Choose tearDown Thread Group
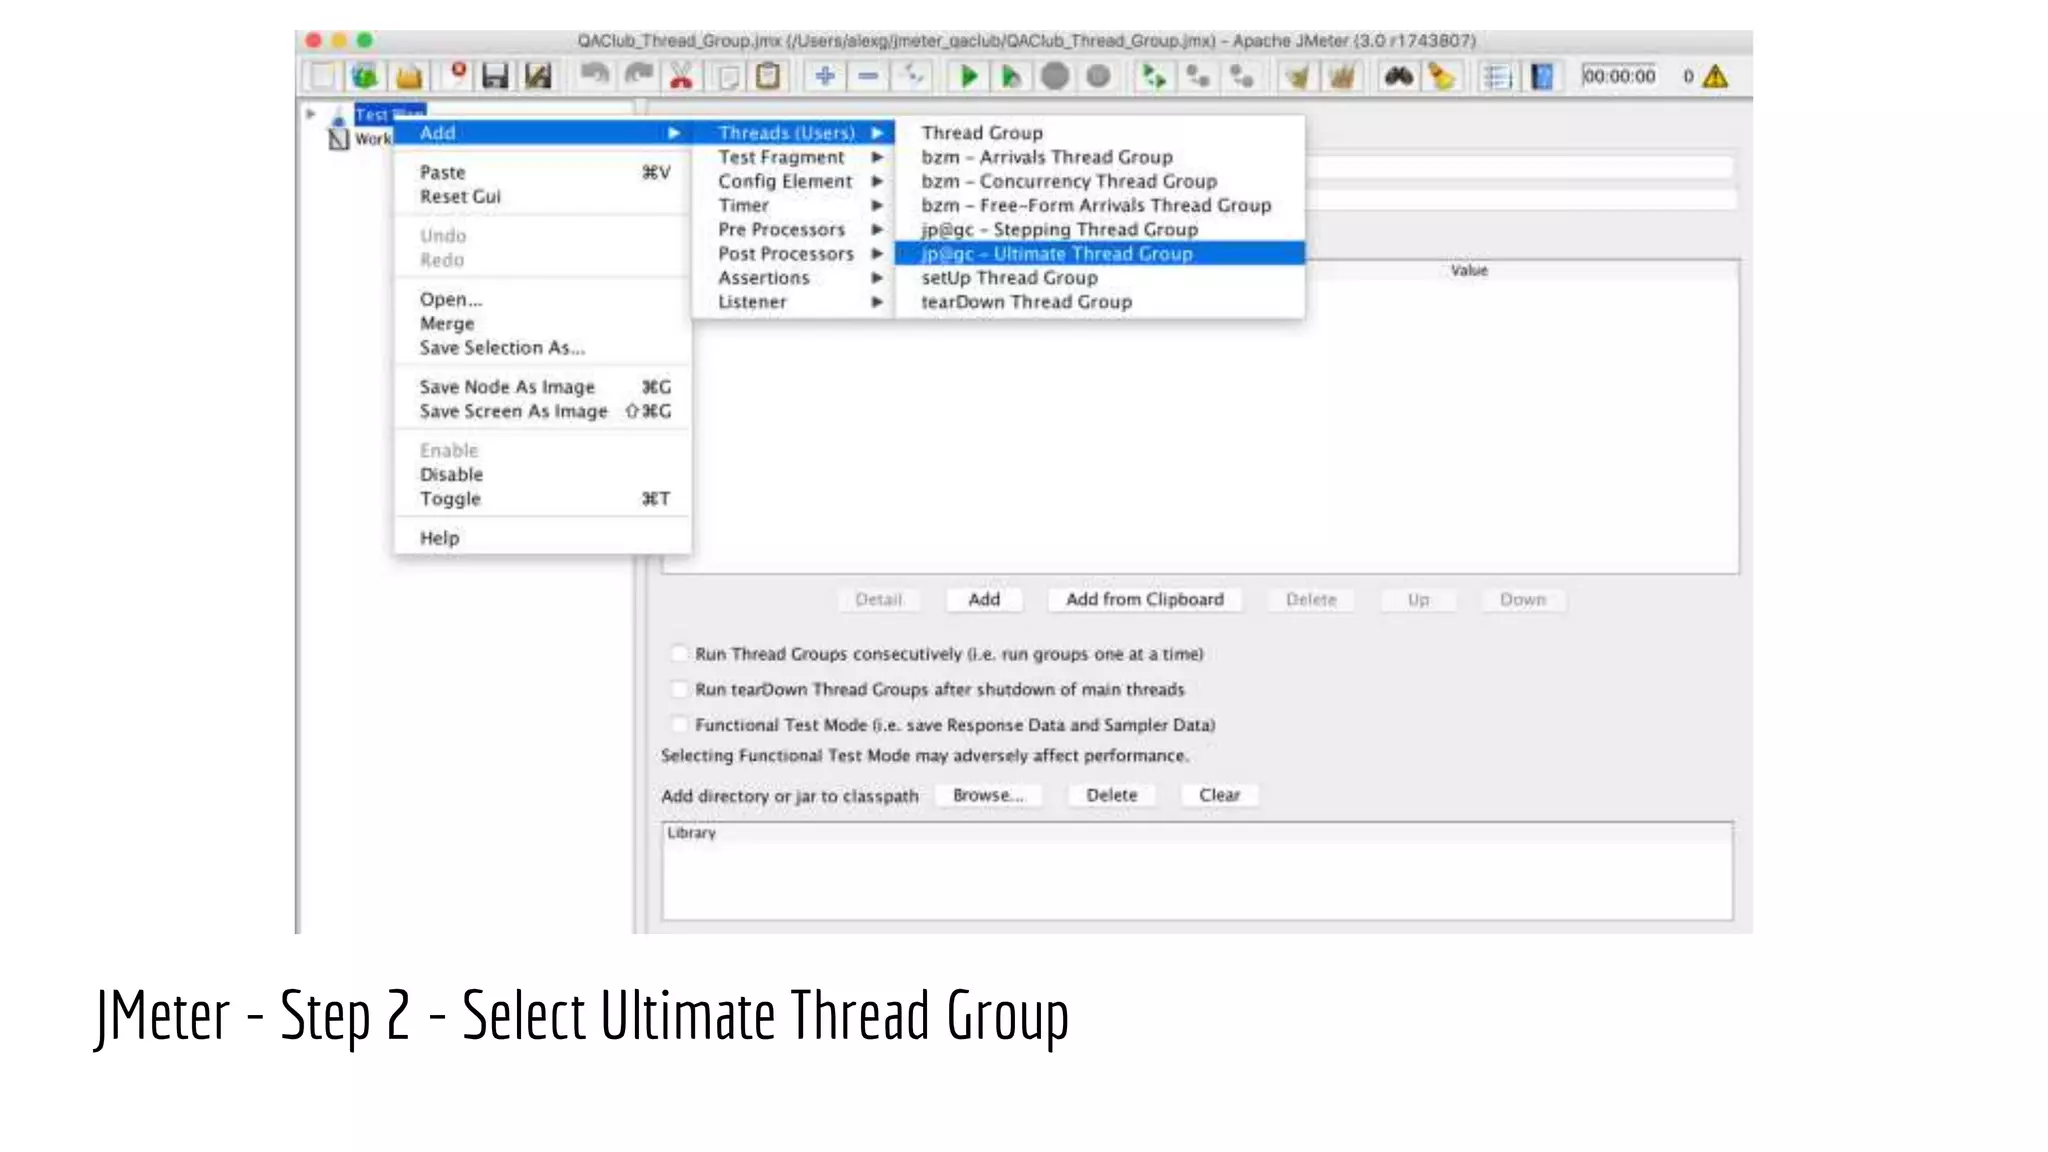 (x=1099, y=302)
